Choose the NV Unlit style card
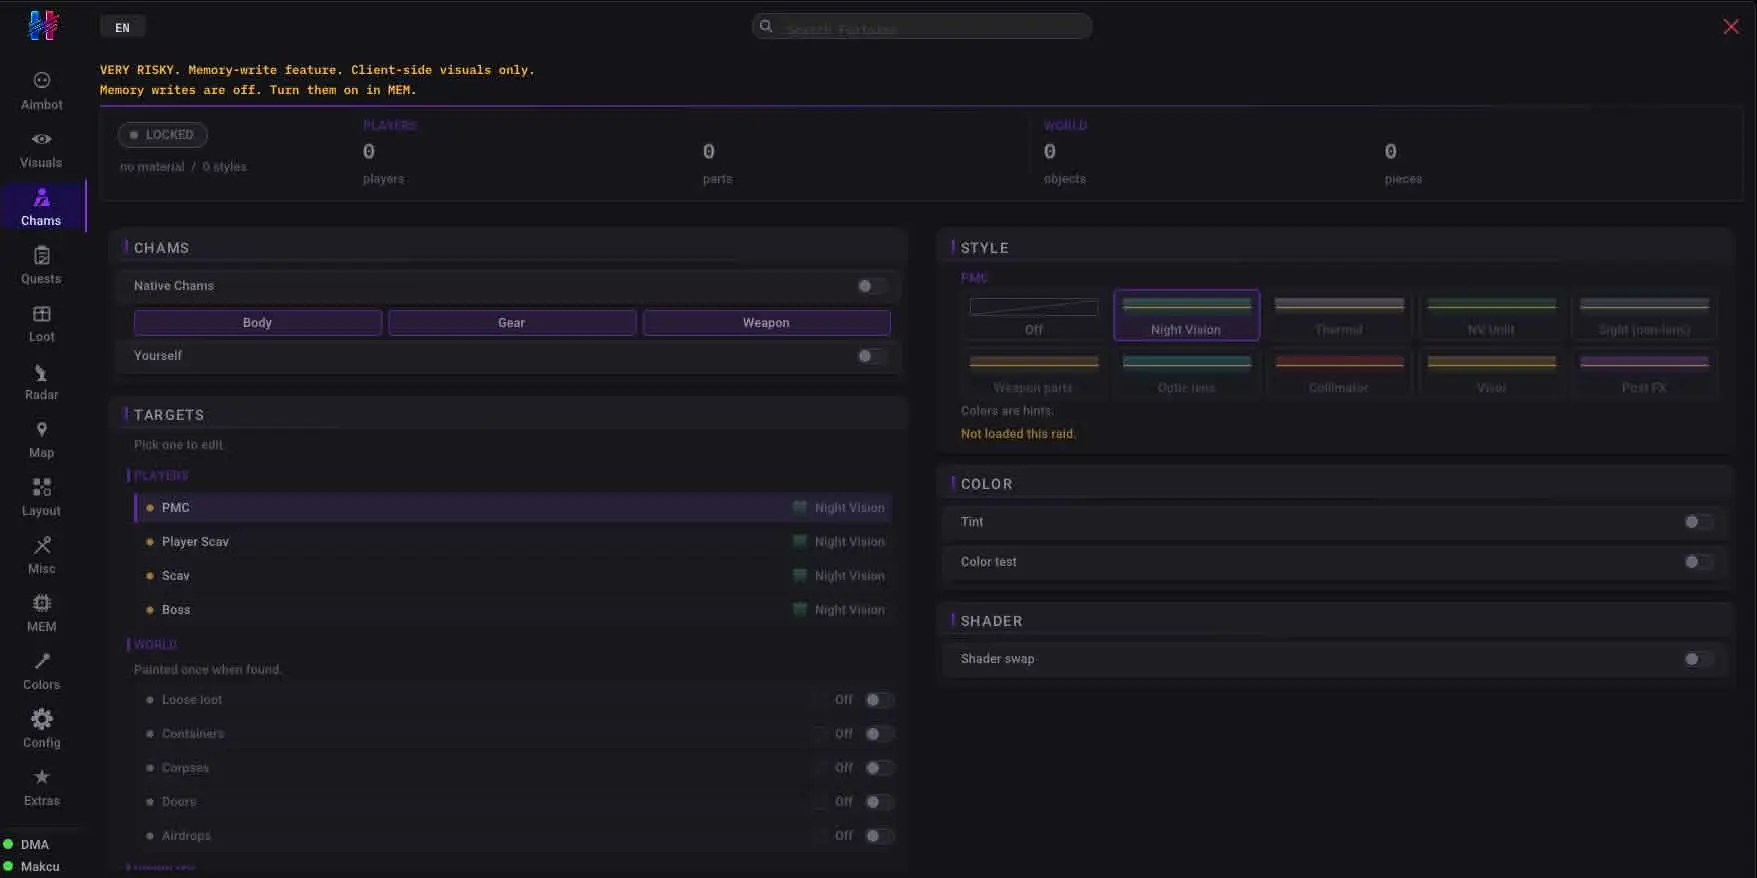The image size is (1757, 878). click(x=1491, y=316)
